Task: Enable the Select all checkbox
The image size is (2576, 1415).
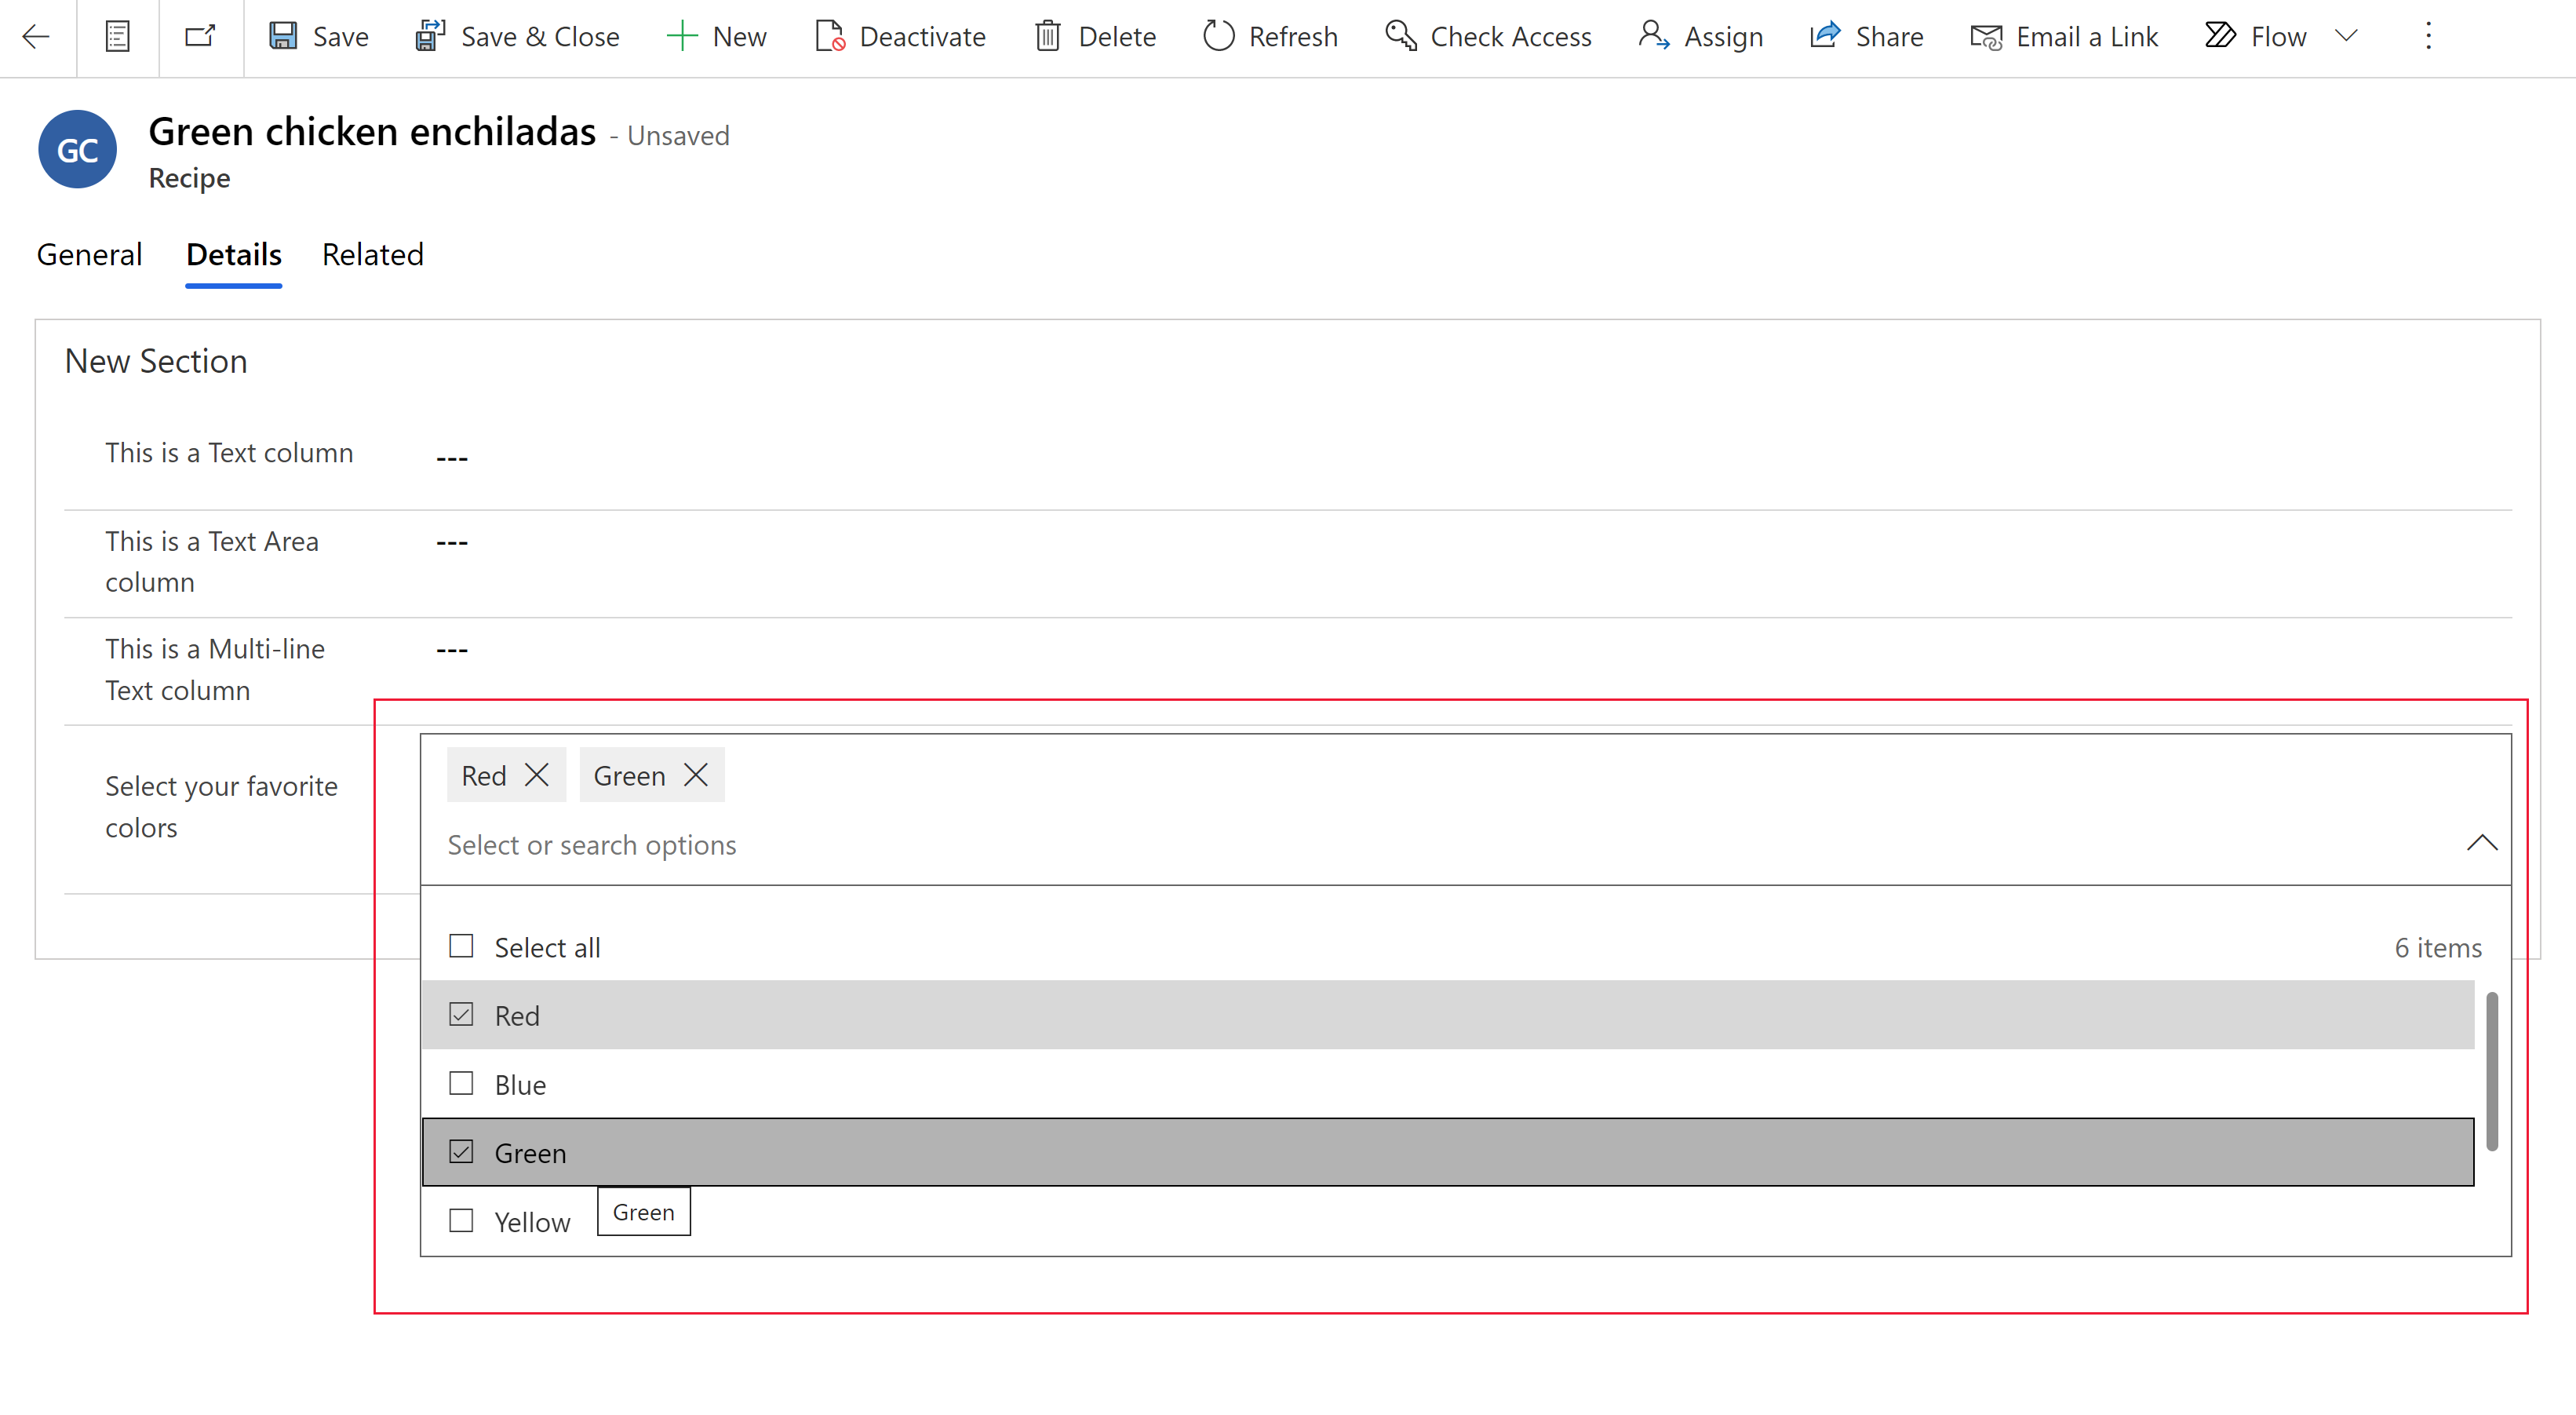Action: 461,946
